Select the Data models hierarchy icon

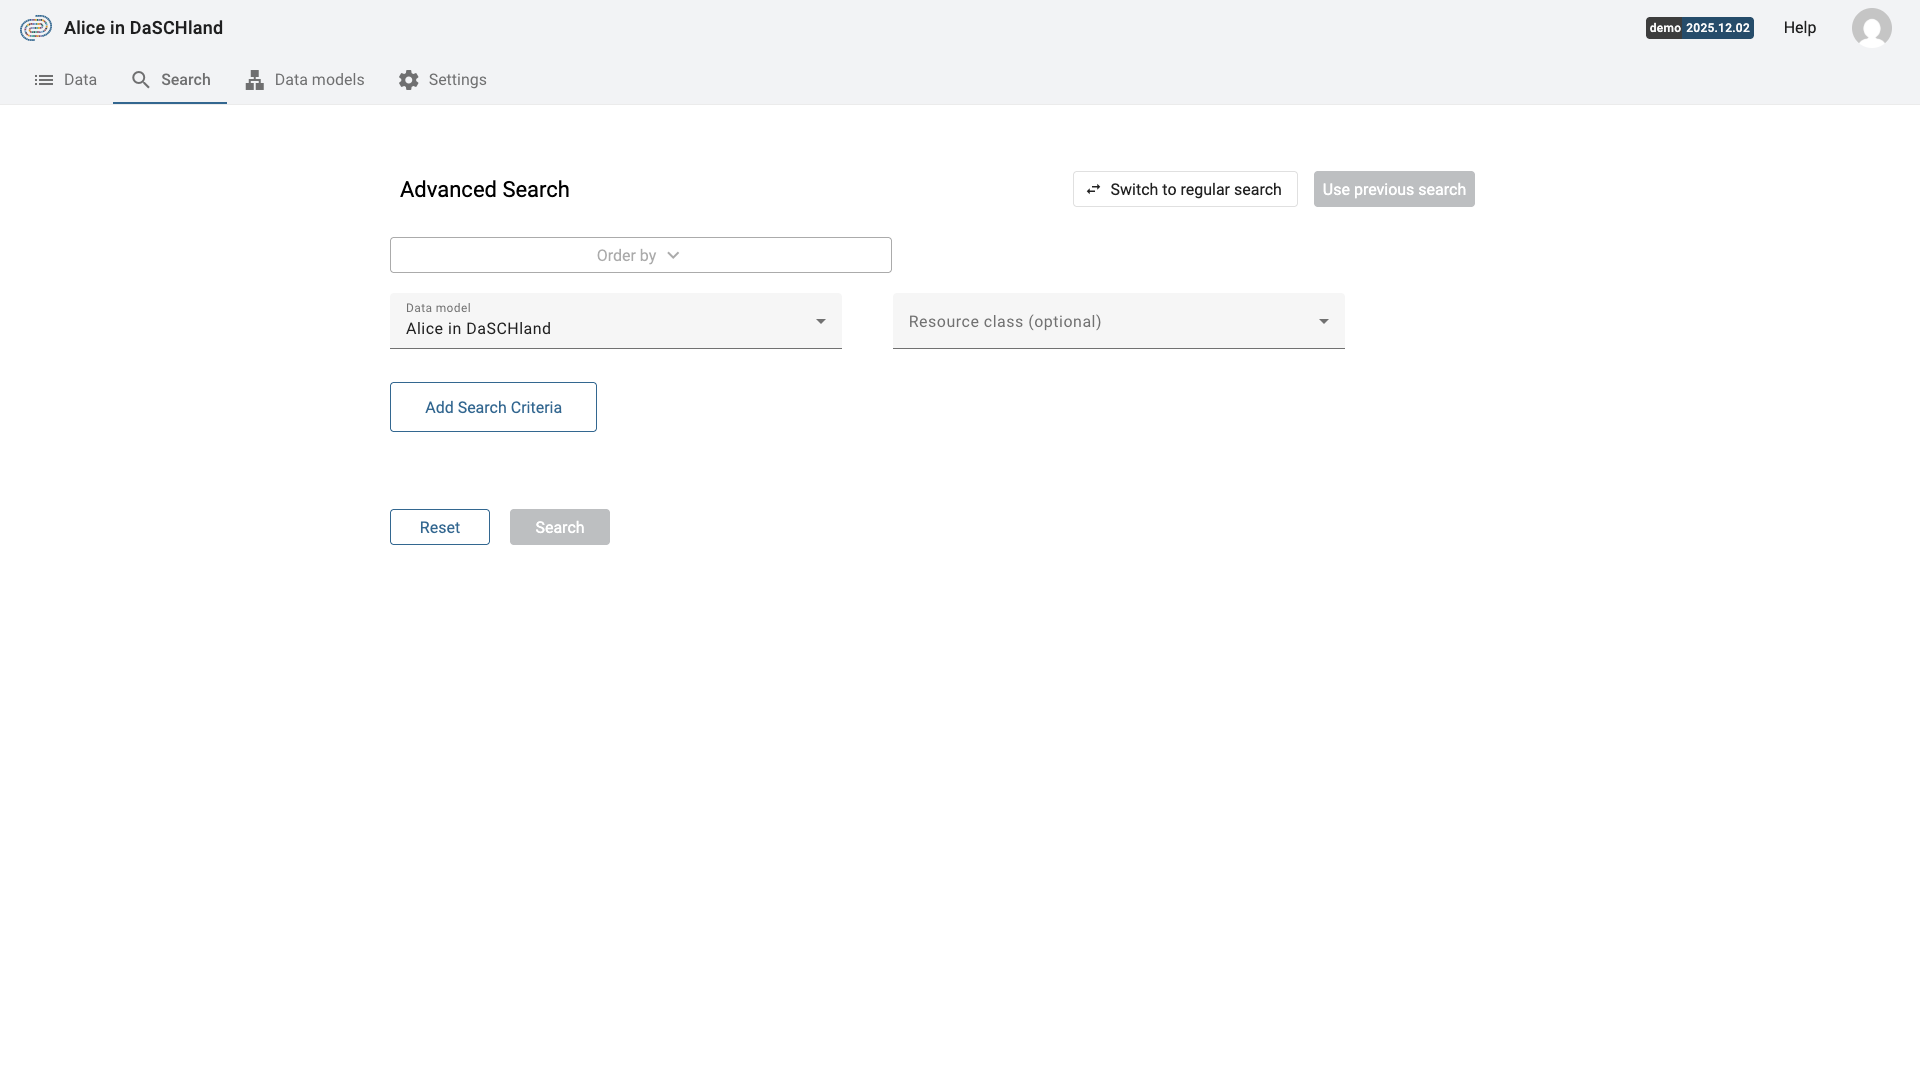254,79
